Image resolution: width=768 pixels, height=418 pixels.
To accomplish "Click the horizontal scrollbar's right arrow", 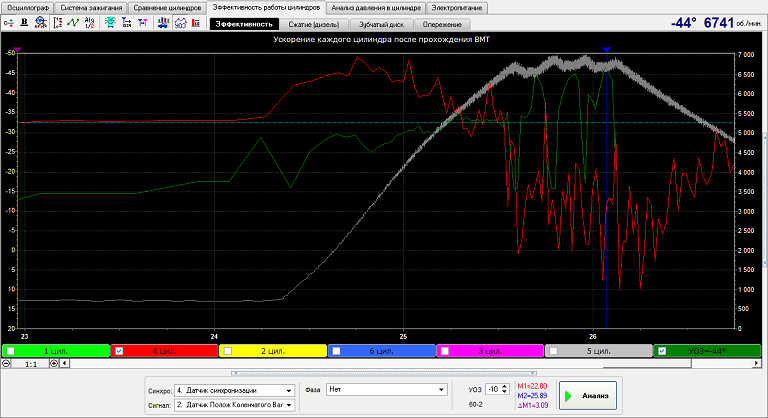I will pos(756,364).
